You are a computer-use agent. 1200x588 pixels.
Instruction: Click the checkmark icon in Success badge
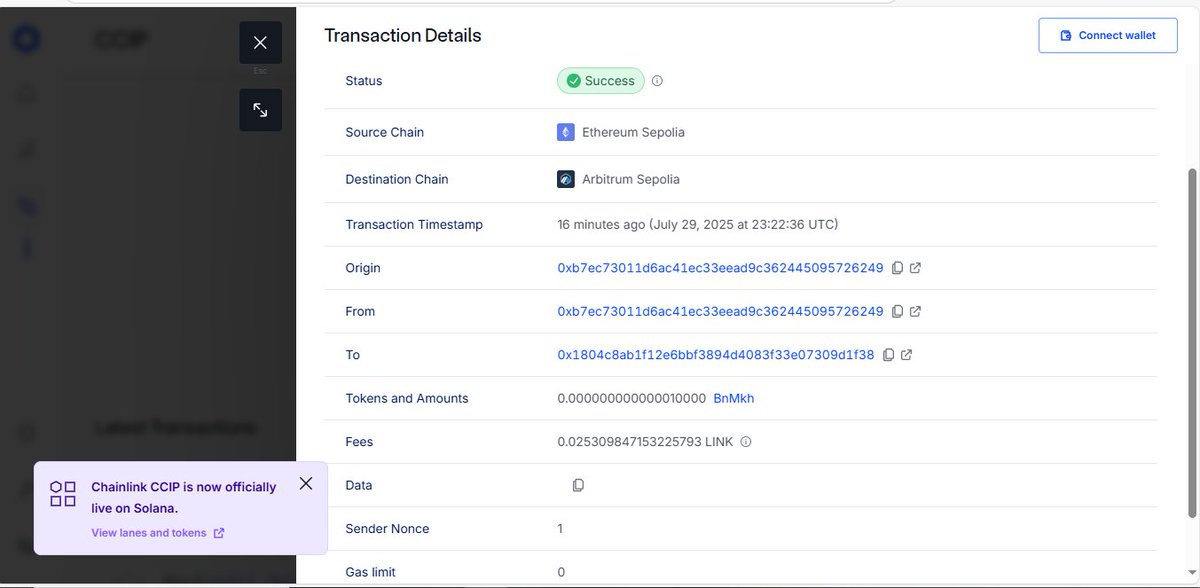click(573, 81)
